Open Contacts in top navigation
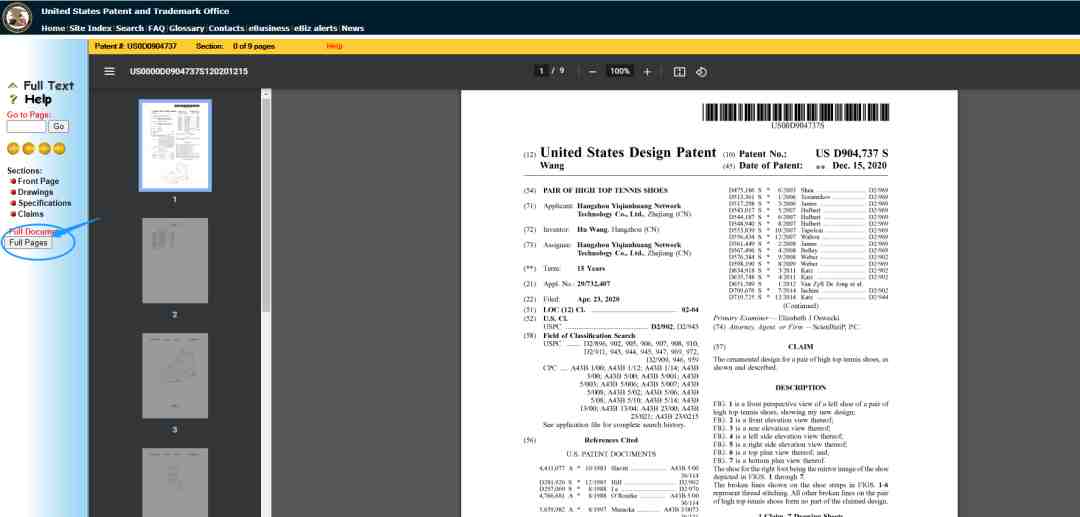This screenshot has height=517, width=1080. click(226, 28)
